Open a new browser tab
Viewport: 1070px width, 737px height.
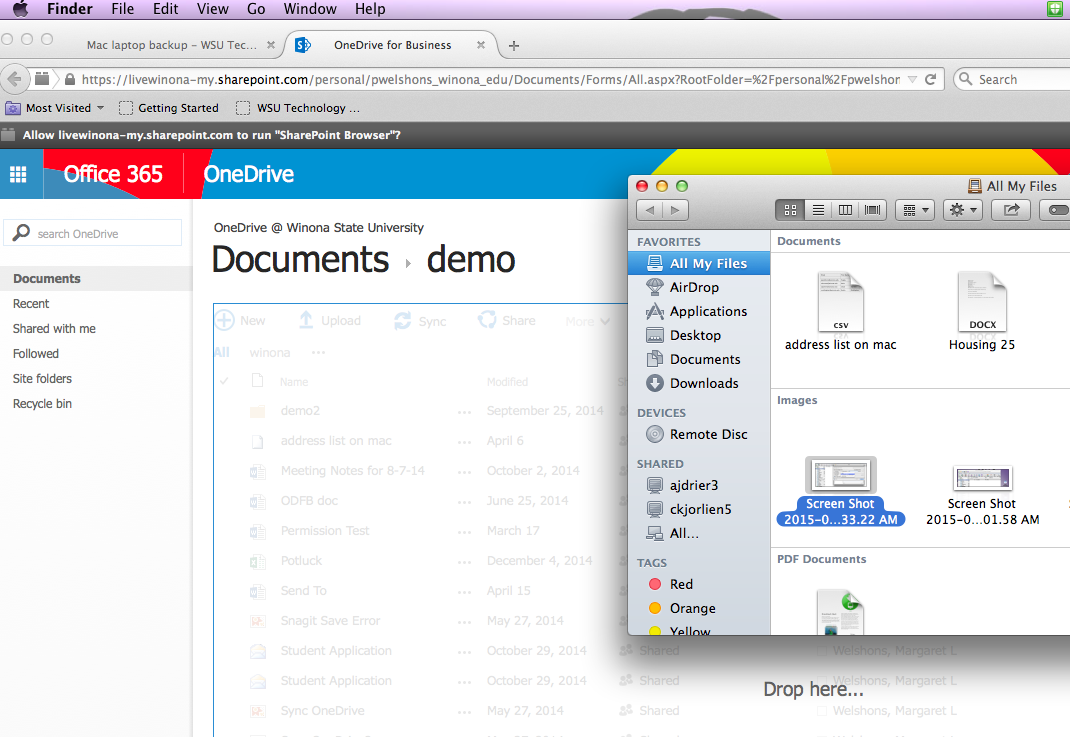coord(514,45)
